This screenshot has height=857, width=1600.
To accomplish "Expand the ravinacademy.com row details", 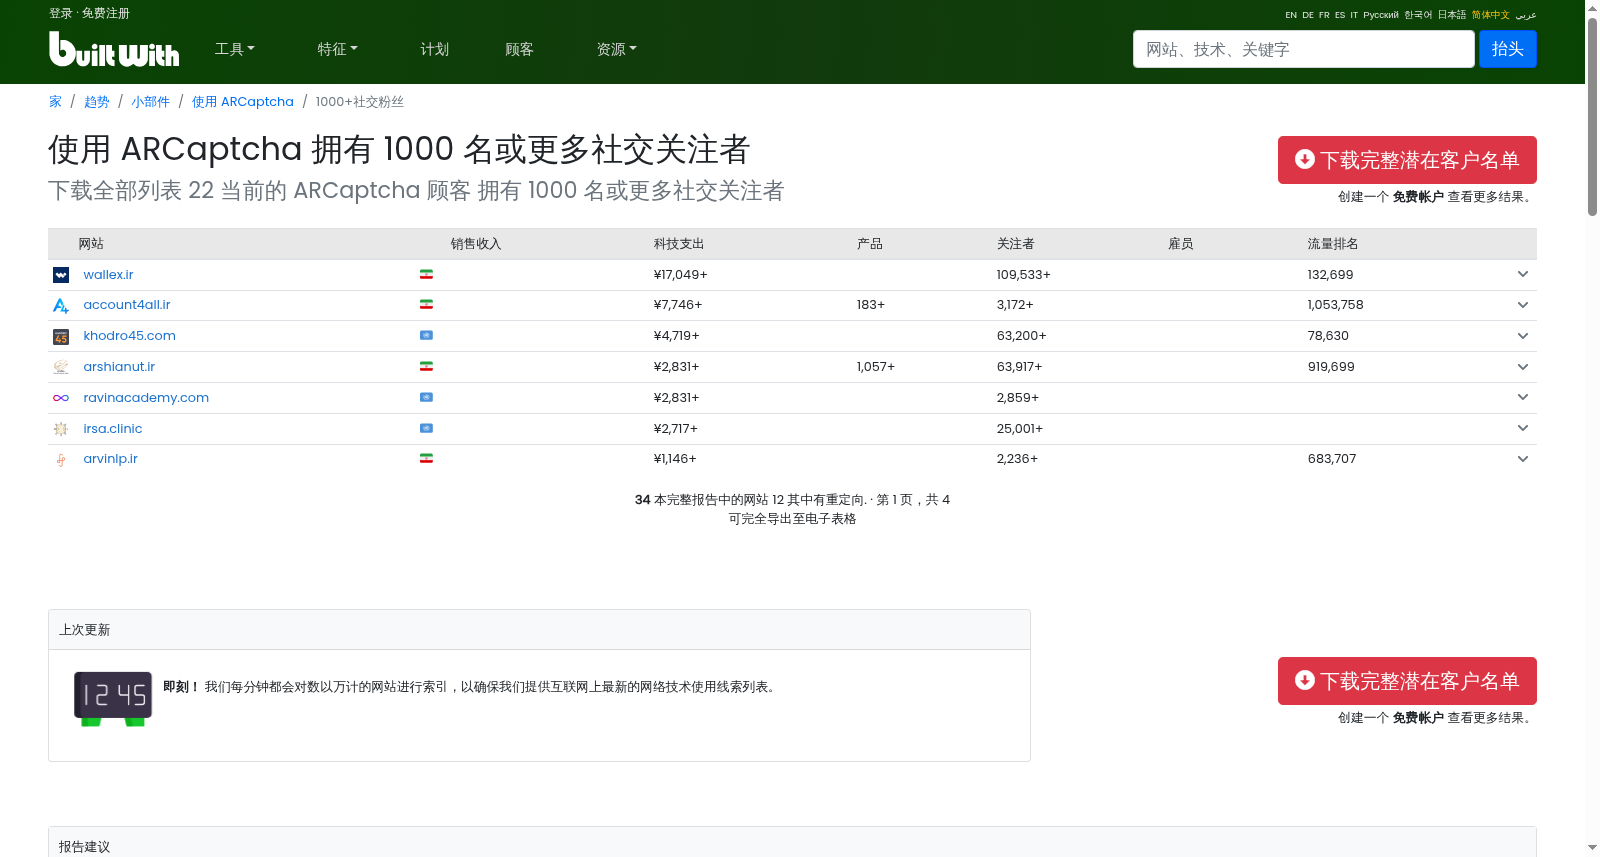I will 1523,397.
